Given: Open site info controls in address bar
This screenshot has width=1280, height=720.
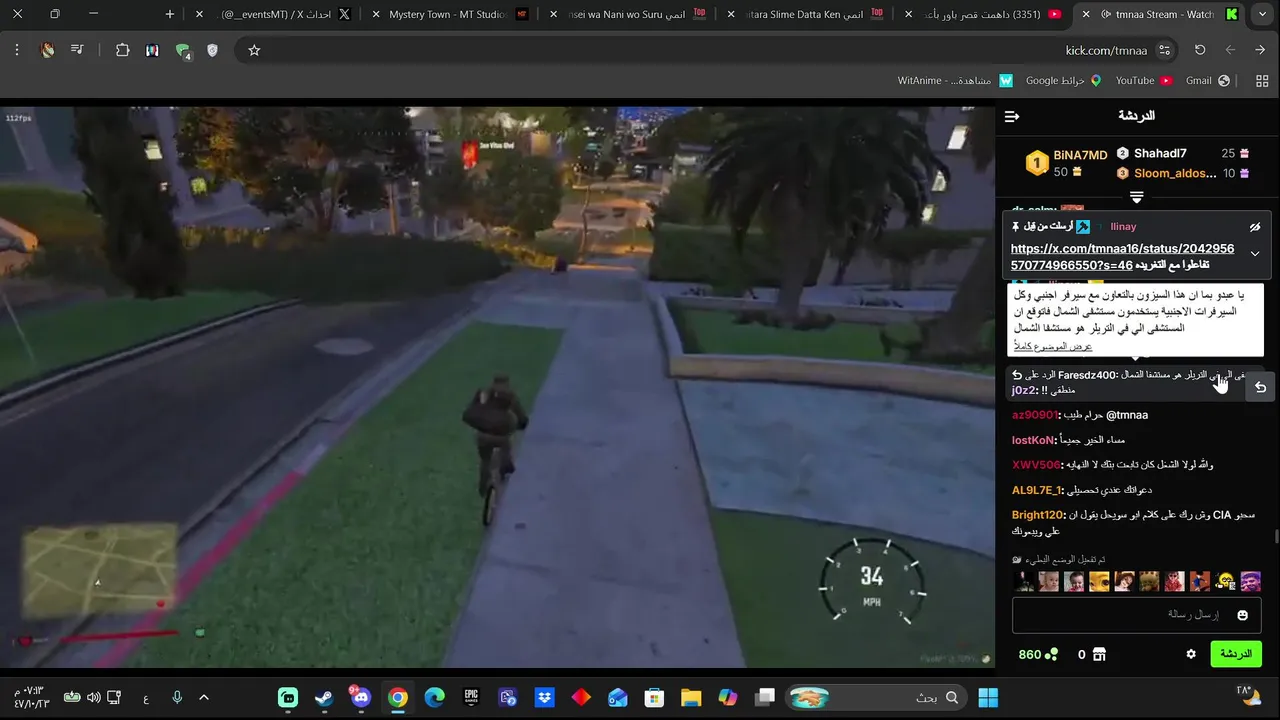Looking at the screenshot, I should click(1165, 50).
